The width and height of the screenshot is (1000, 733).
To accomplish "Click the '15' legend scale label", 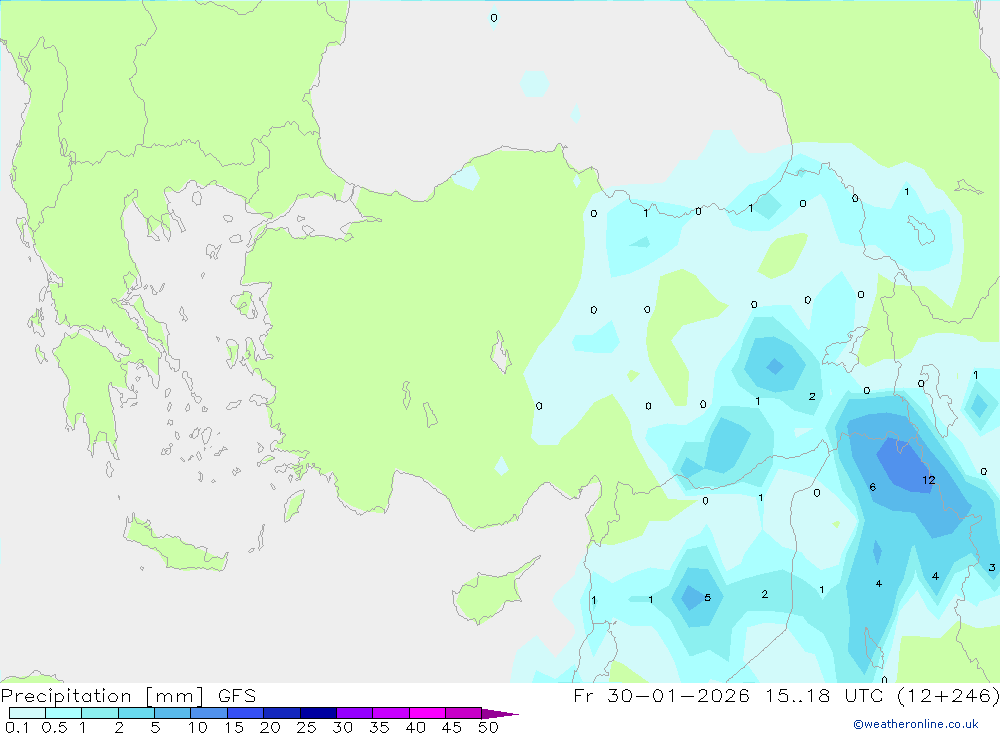I will [234, 727].
